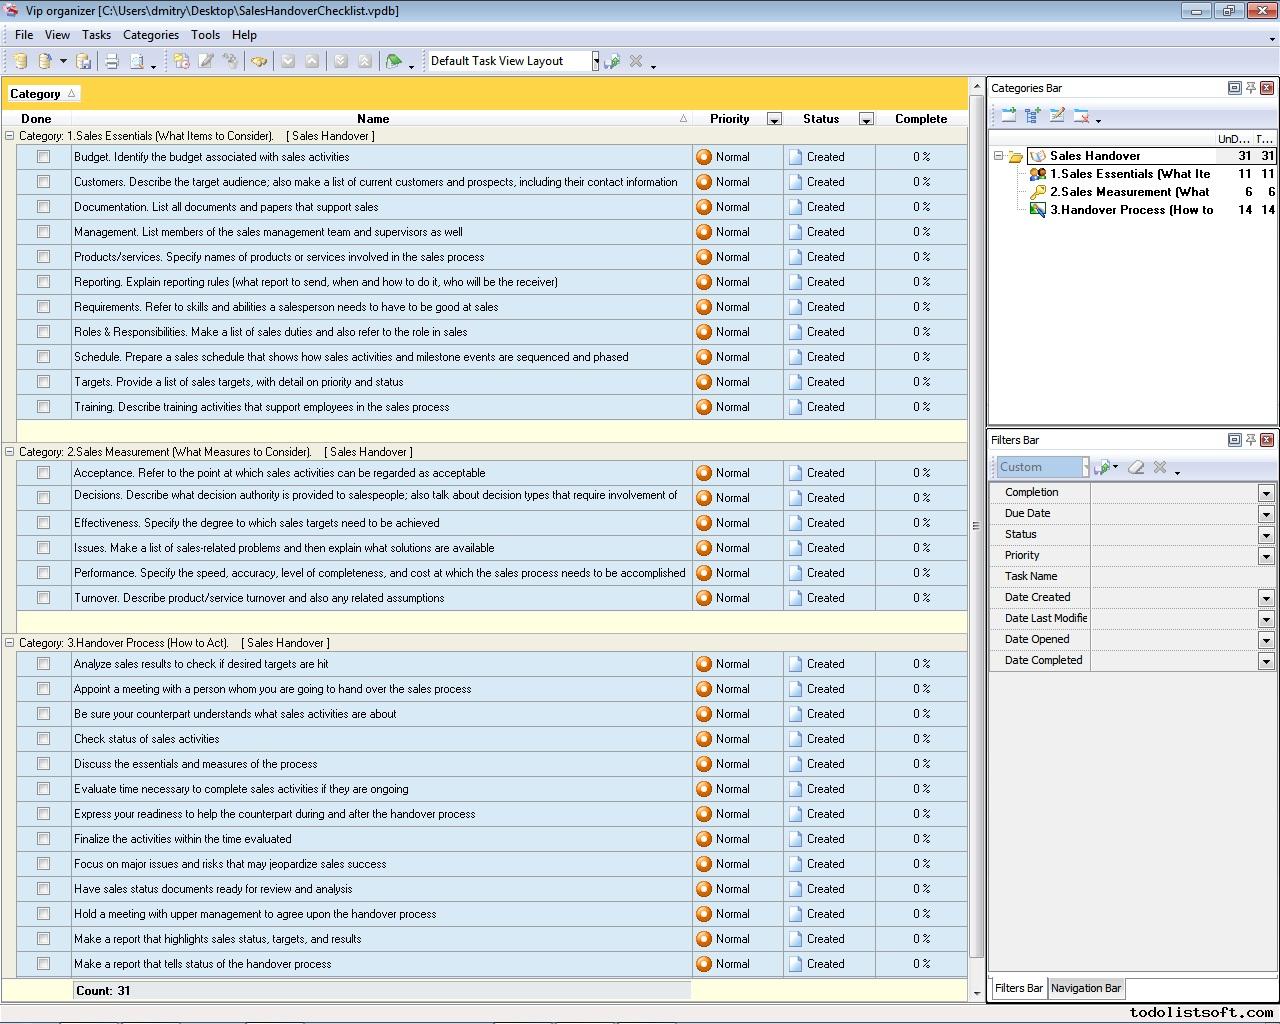Viewport: 1280px width, 1024px height.
Task: Mark the Acceptance task as done
Action: (43, 473)
